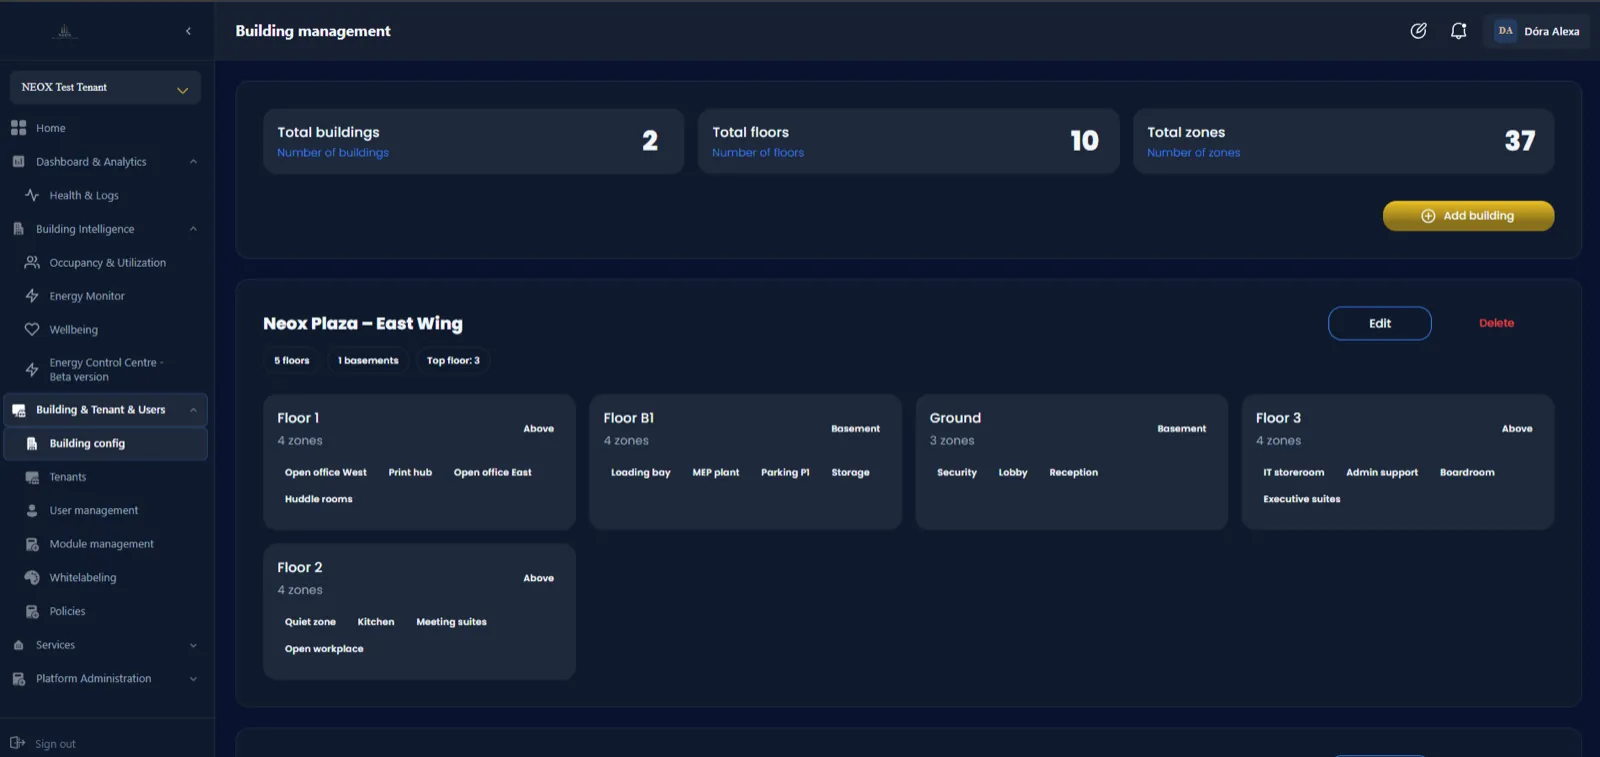This screenshot has height=757, width=1600.
Task: Click the Floor B1 card title
Action: pos(628,418)
